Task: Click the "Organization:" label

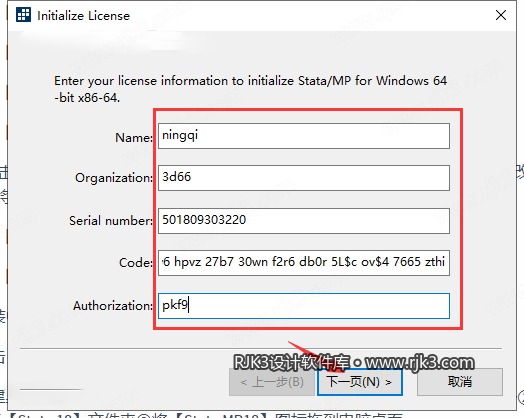Action: click(x=114, y=178)
